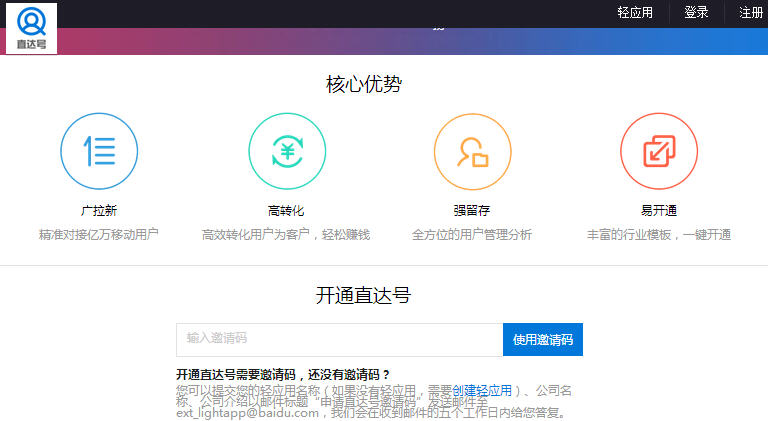The image size is (768, 421).
Task: Click the 开通直达号 heading
Action: click(x=363, y=295)
